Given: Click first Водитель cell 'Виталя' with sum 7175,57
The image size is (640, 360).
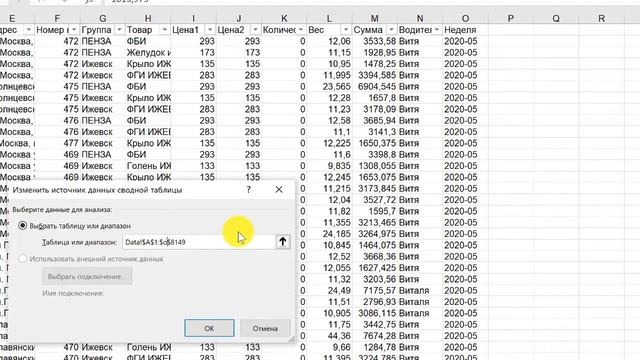Looking at the screenshot, I should pos(420,291).
